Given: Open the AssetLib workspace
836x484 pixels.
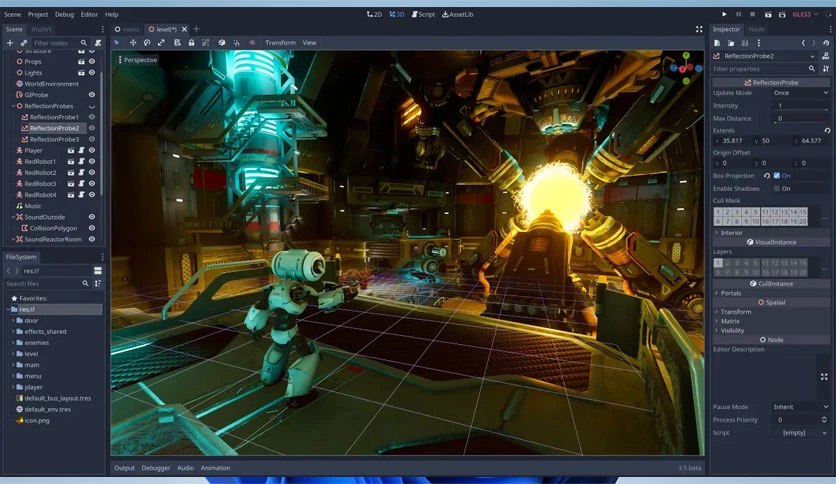Looking at the screenshot, I should click(x=458, y=14).
